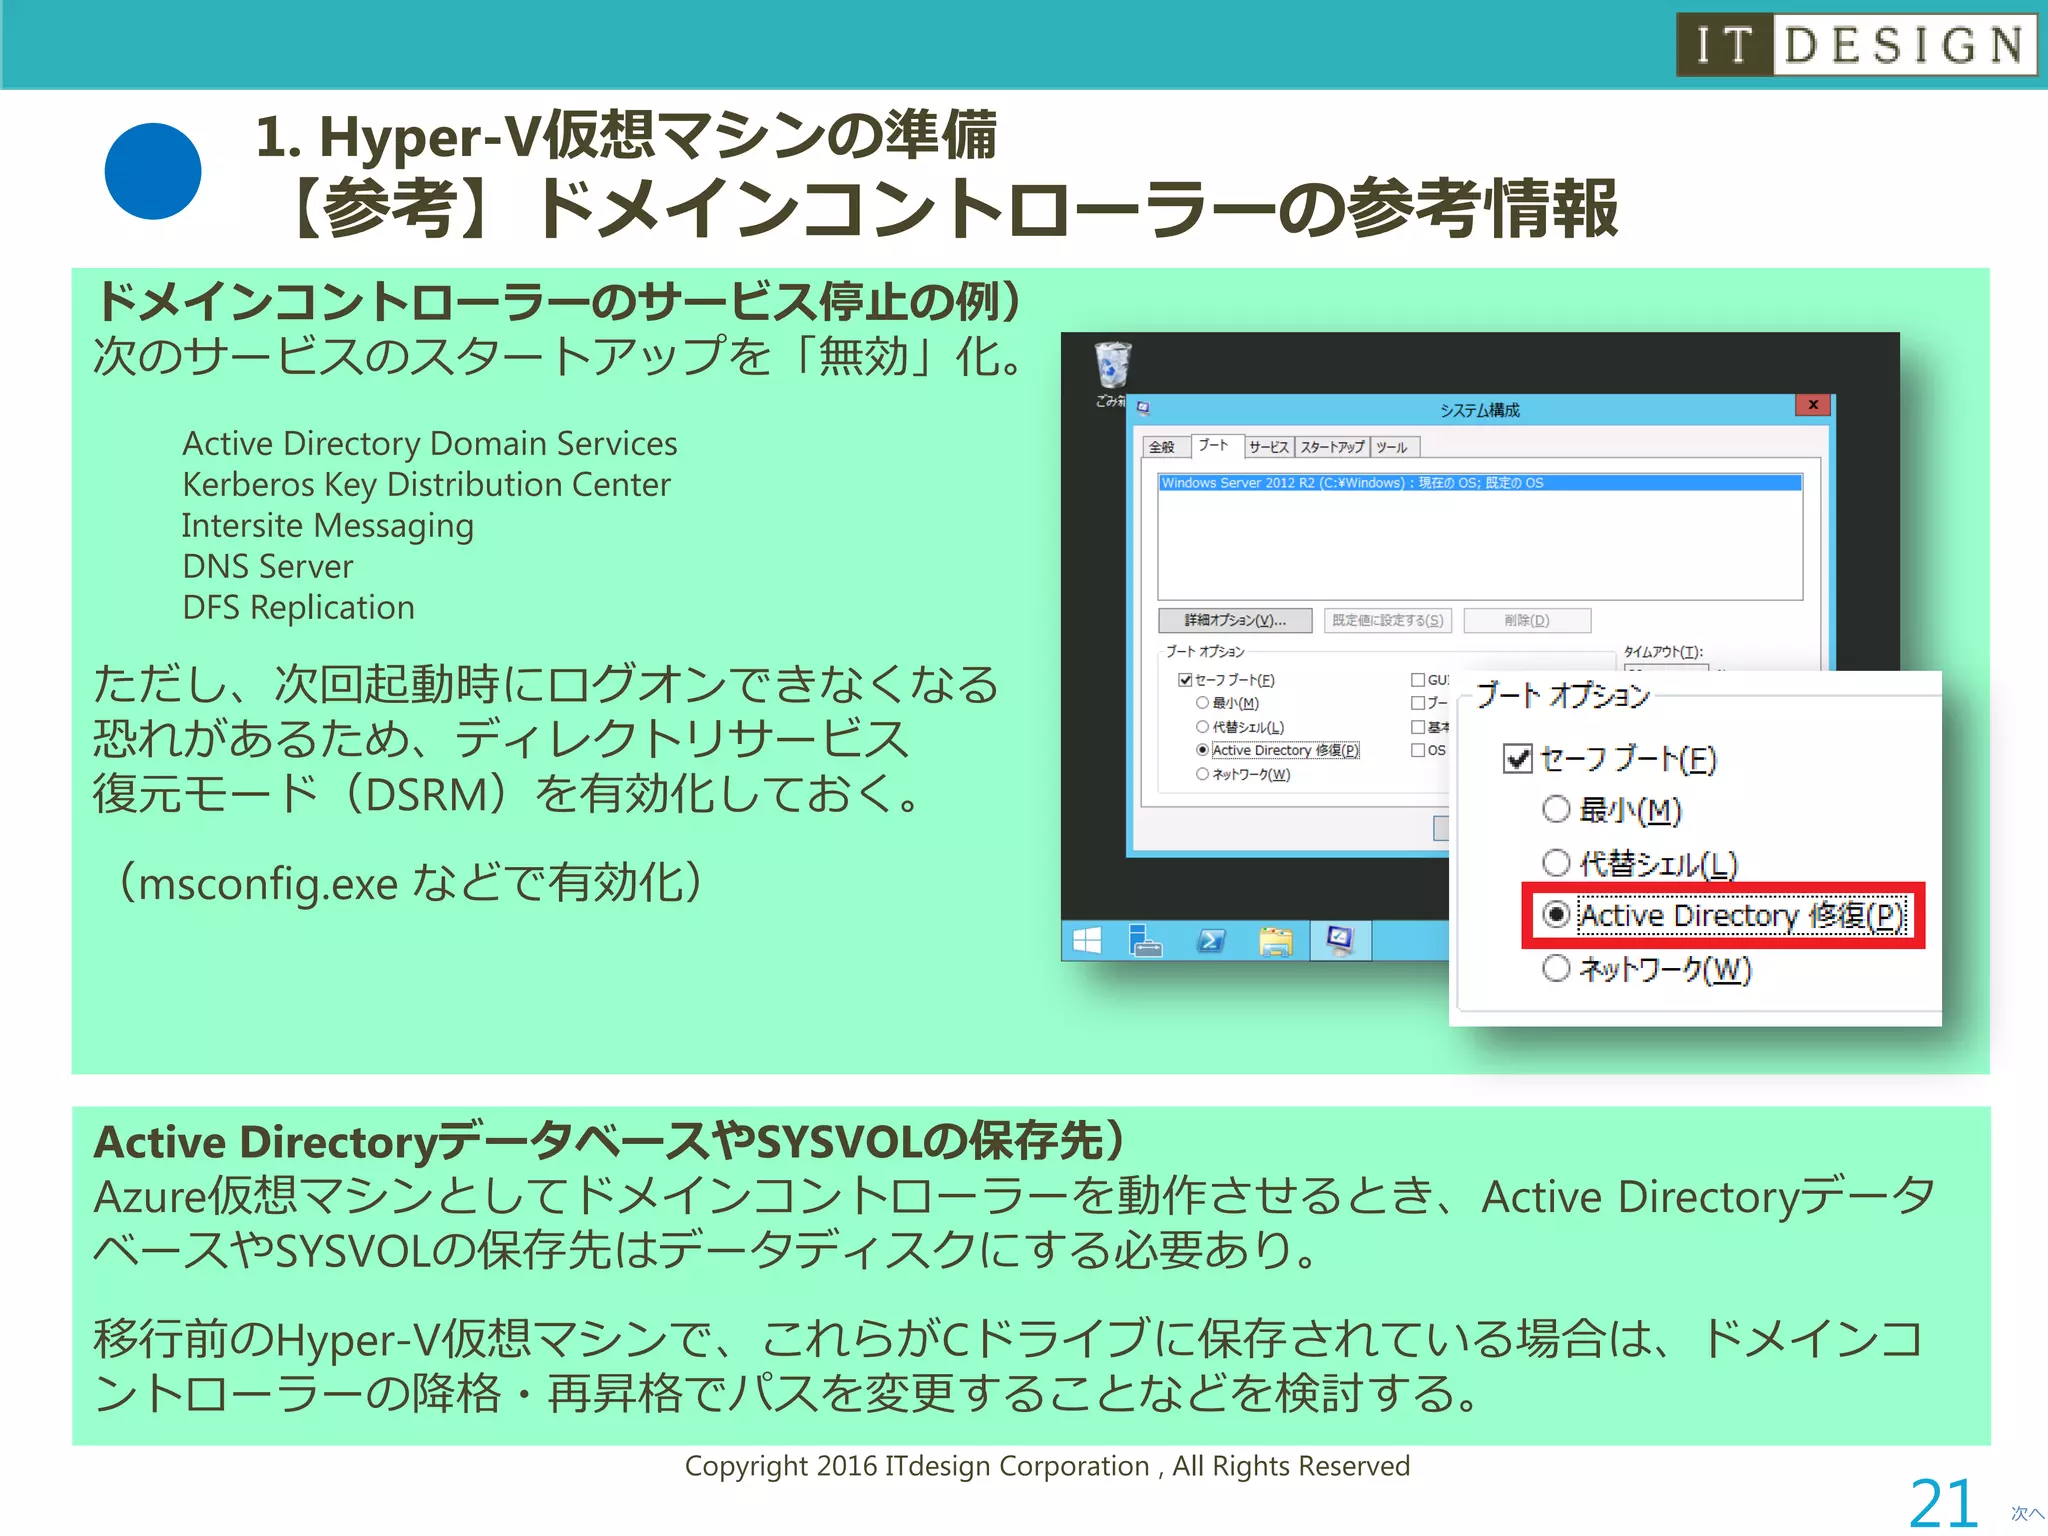This screenshot has width=2048, height=1536.
Task: Click the 削除(D) button
Action: 1527,620
